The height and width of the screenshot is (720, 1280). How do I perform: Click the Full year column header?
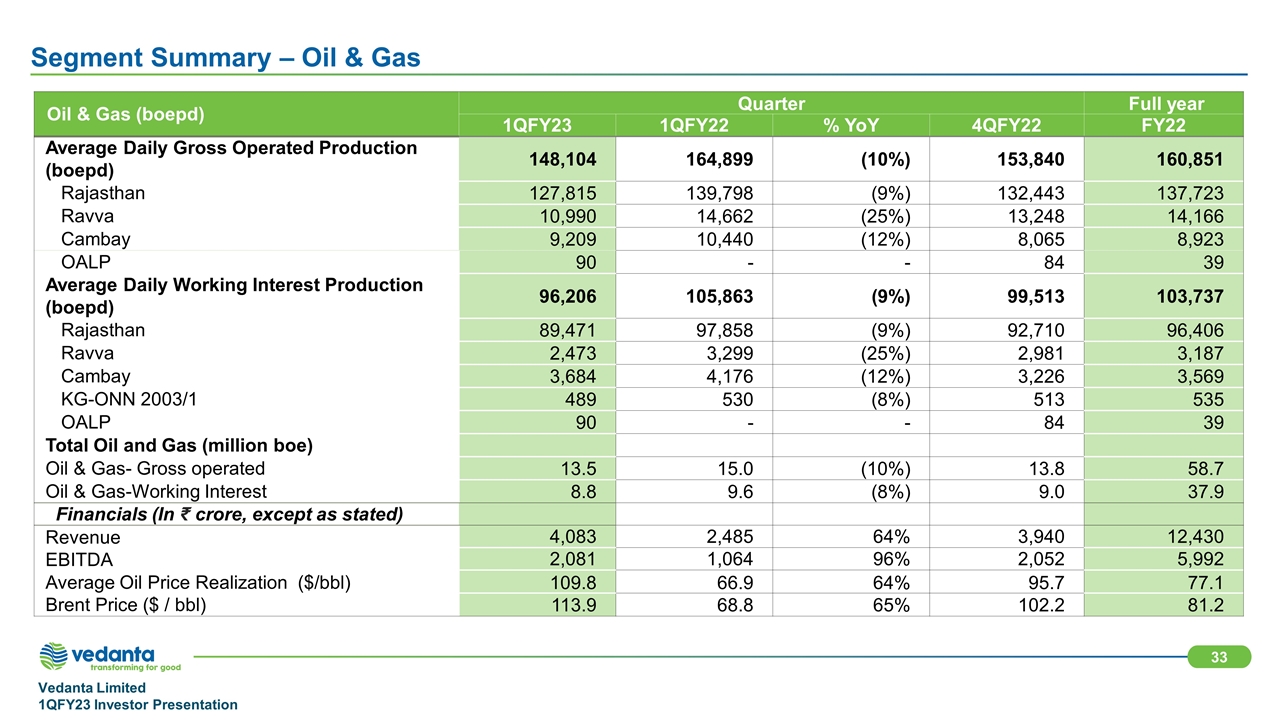[1165, 104]
